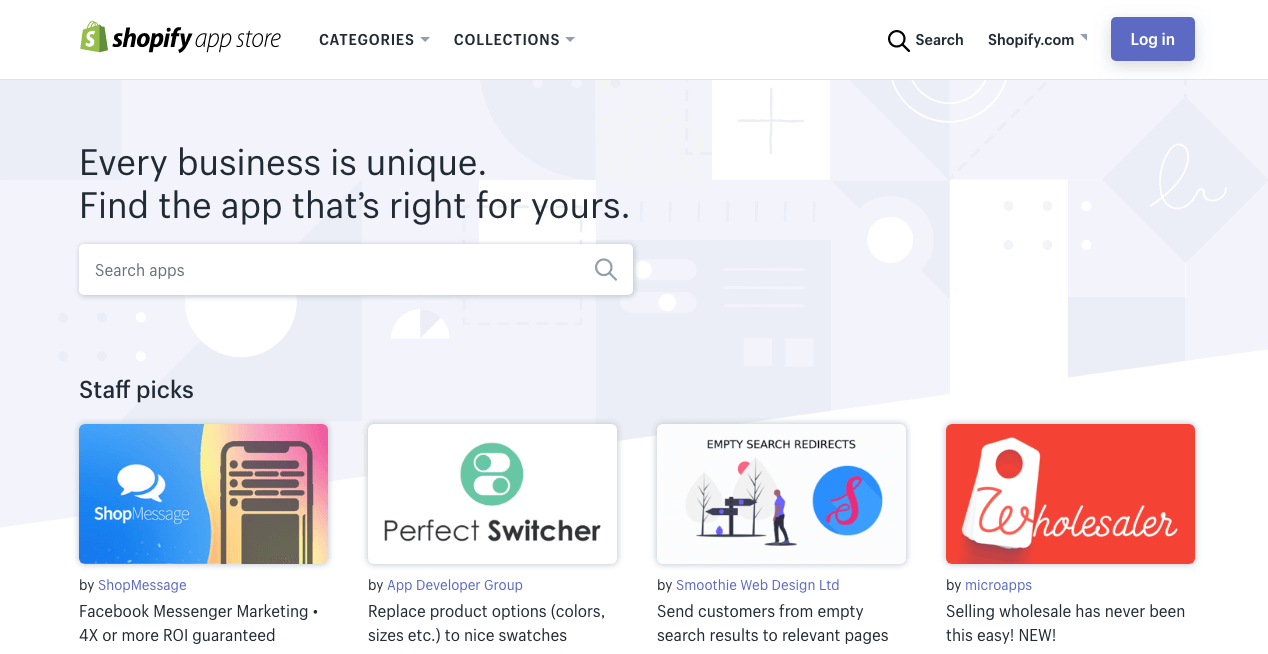Visit the App Developer Group link
The width and height of the screenshot is (1268, 654).
[x=455, y=585]
